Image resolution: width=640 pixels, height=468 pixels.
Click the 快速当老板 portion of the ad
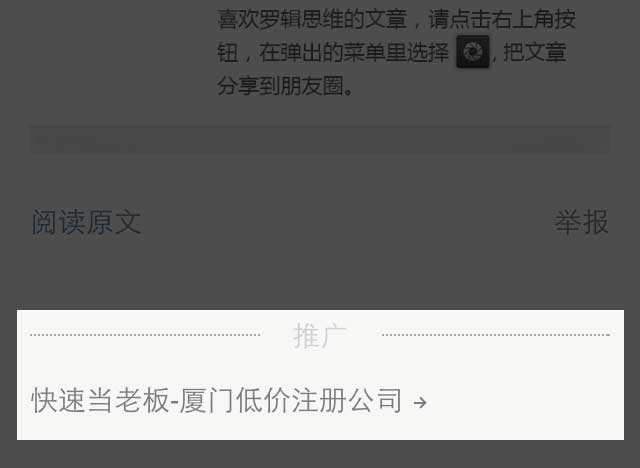pyautogui.click(x=100, y=401)
